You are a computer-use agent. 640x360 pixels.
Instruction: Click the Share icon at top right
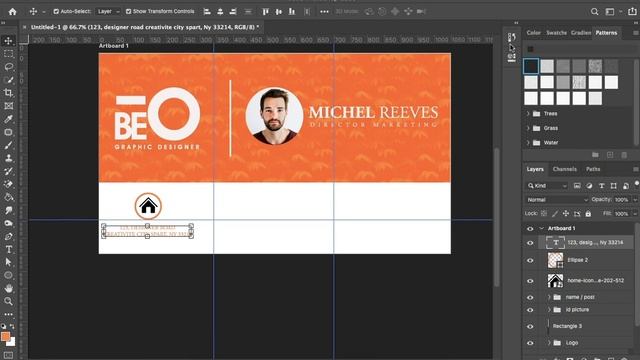[x=632, y=11]
